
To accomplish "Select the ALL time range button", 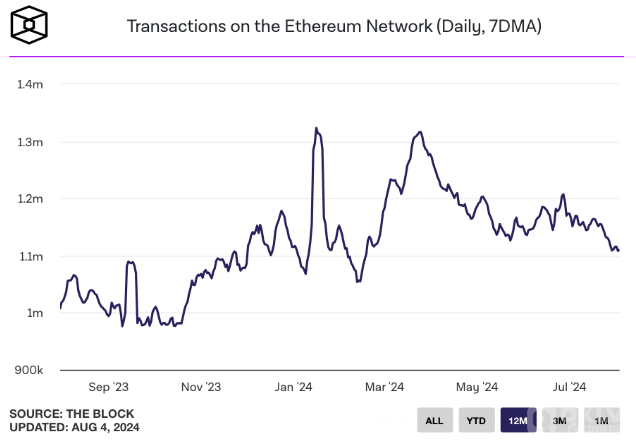I will coord(434,421).
